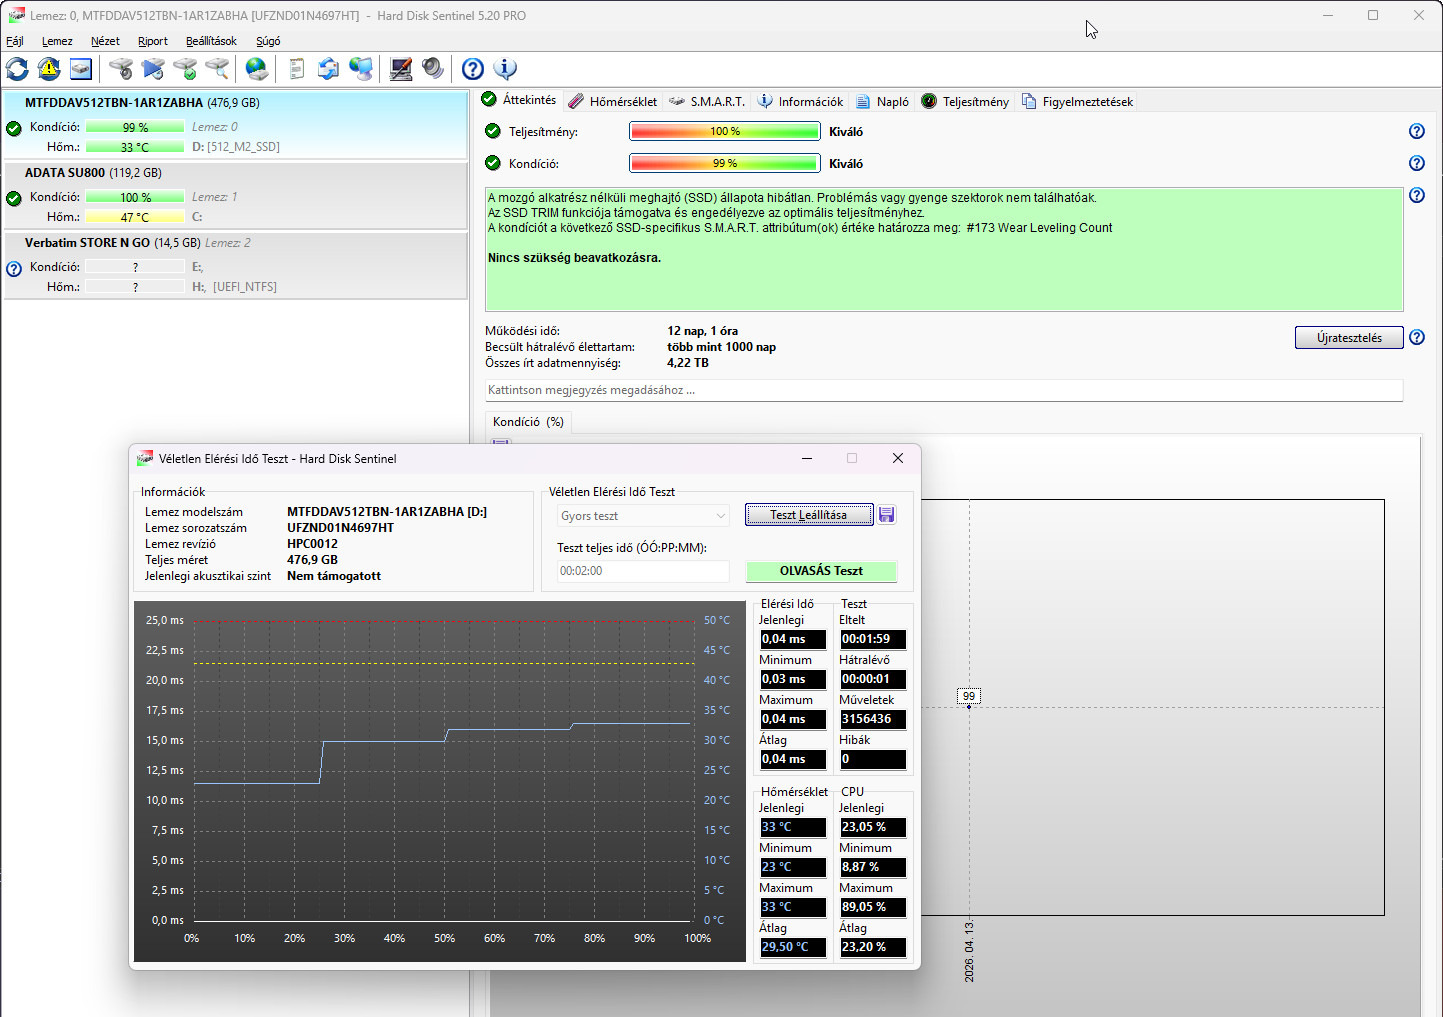The width and height of the screenshot is (1443, 1017).
Task: Click the Teljesítmény 100 % gradient bar
Action: click(725, 131)
